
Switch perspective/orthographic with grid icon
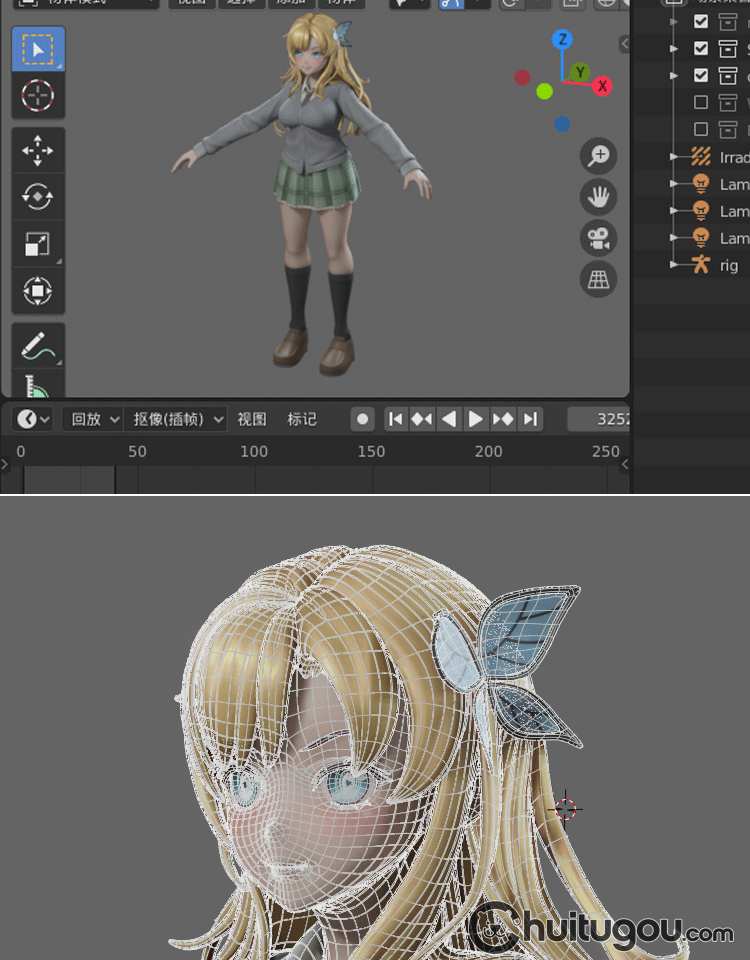tap(598, 280)
